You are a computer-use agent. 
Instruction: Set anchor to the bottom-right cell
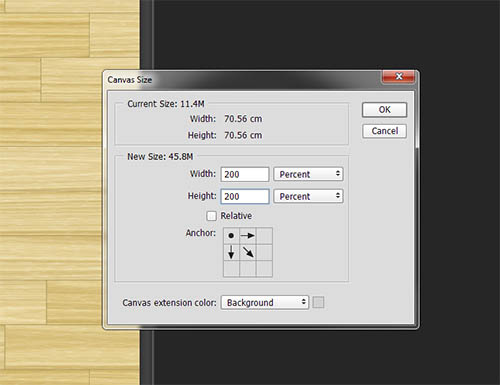coord(264,269)
